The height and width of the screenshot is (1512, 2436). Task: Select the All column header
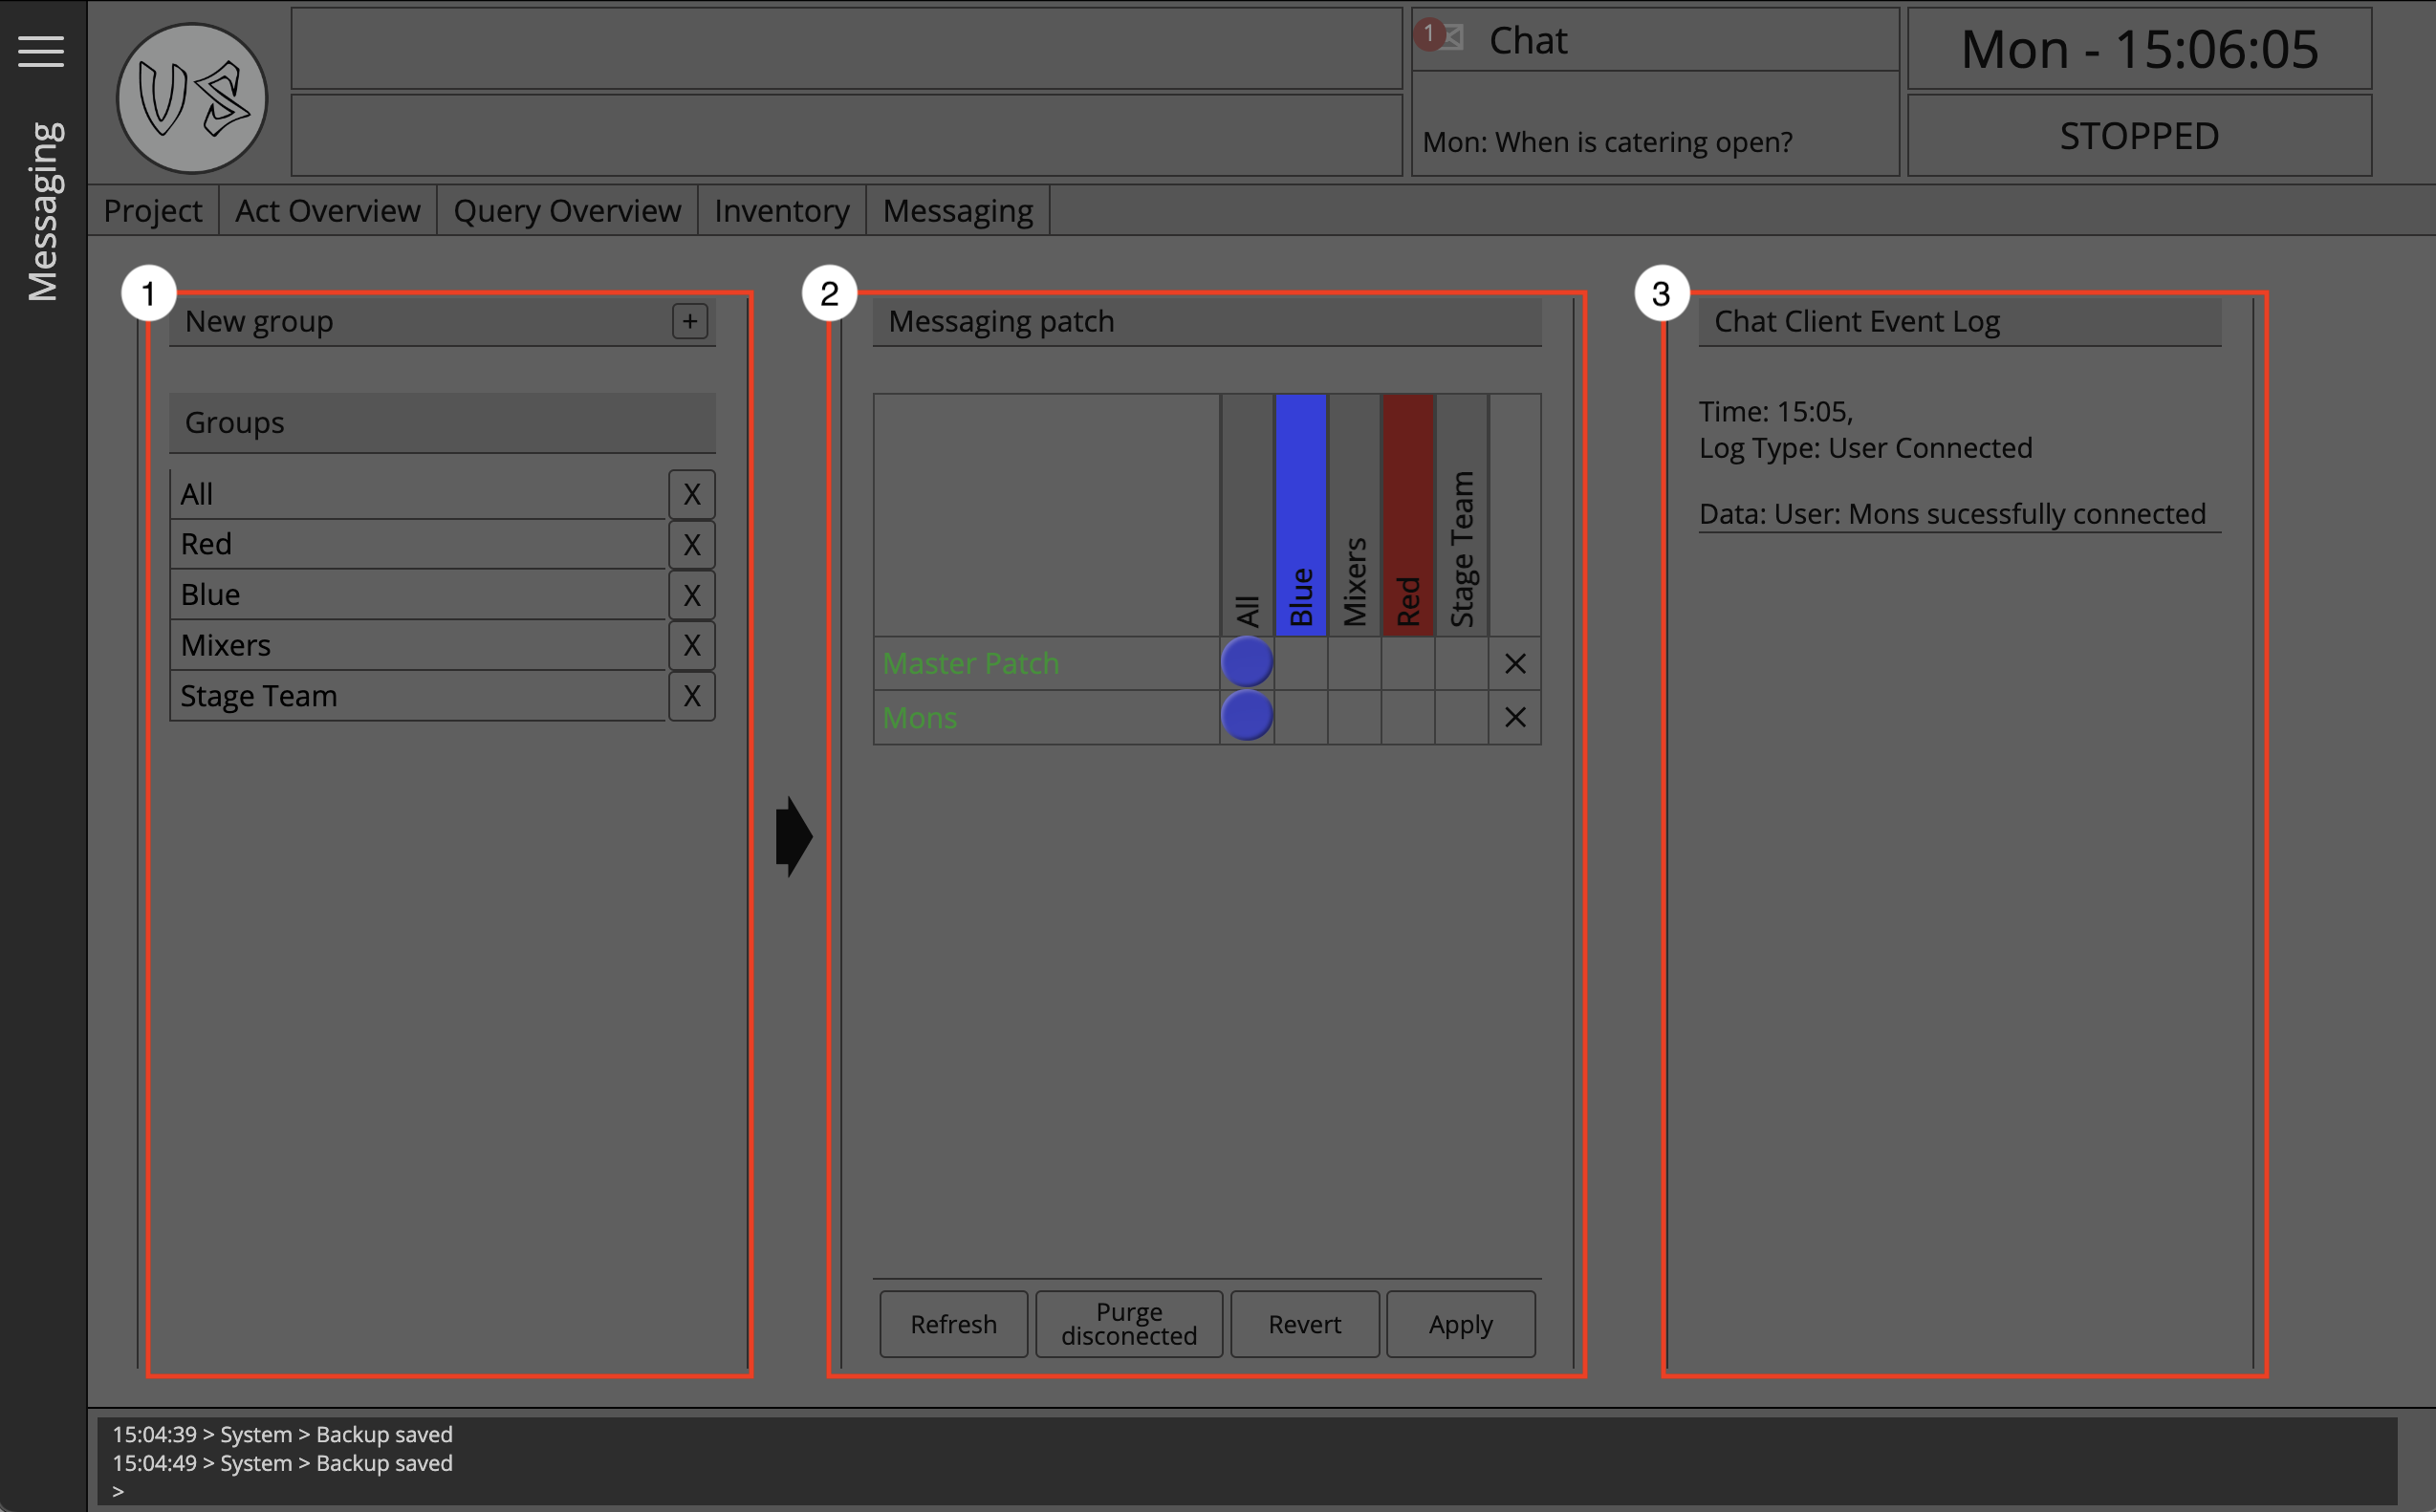1247,515
